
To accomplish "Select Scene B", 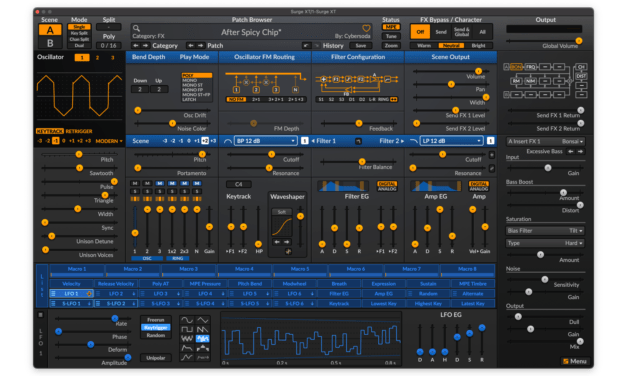I will click(x=50, y=42).
